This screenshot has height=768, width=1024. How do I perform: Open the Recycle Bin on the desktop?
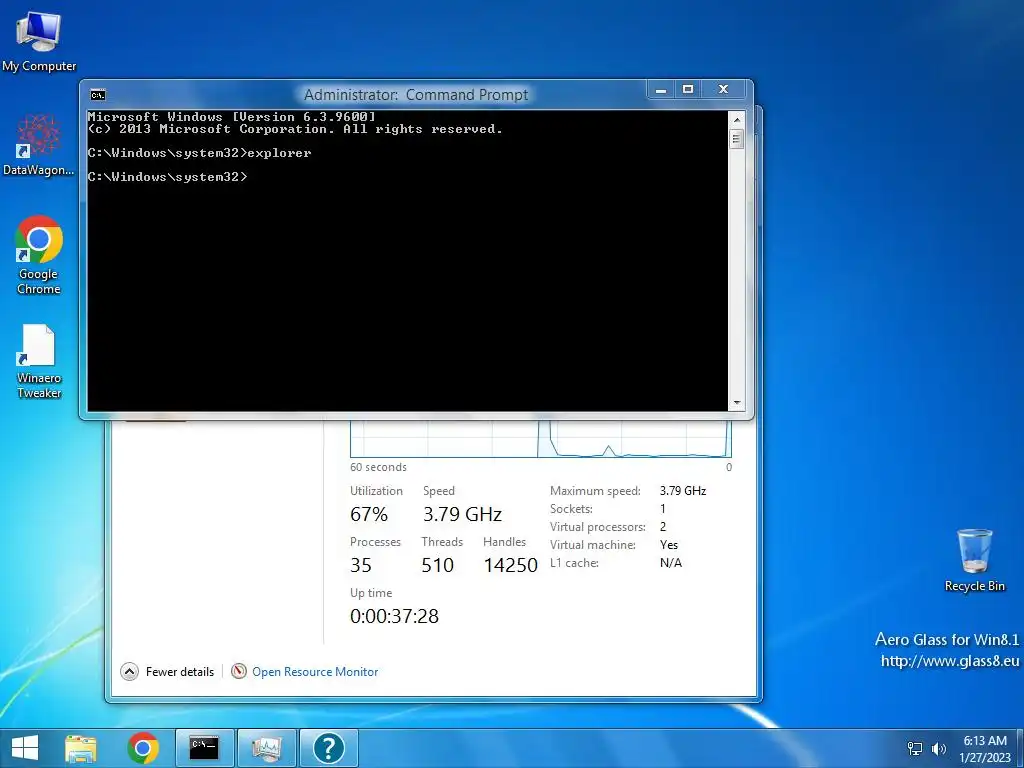coord(974,560)
